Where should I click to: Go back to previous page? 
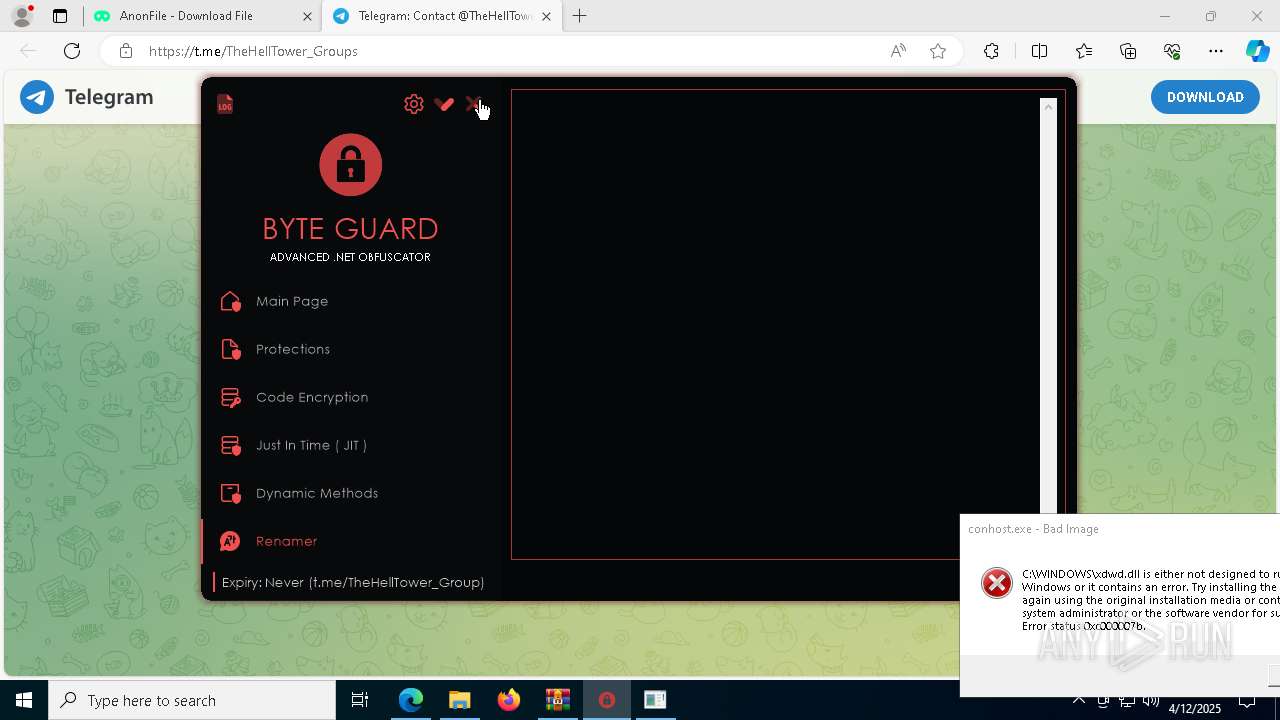point(28,51)
